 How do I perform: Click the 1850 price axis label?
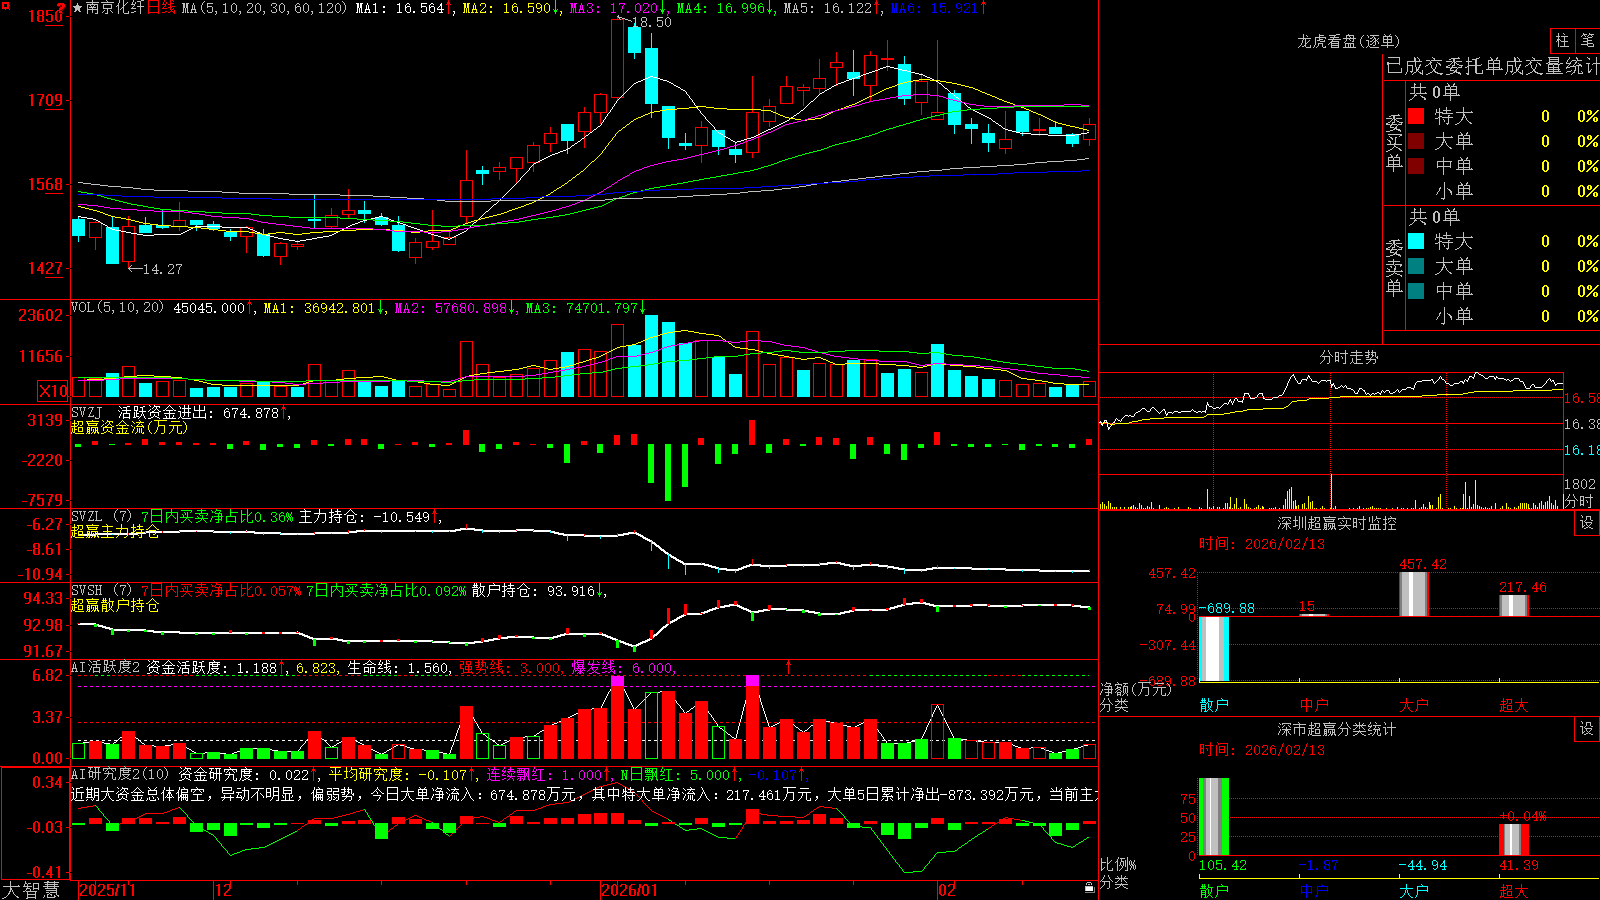click(x=45, y=16)
